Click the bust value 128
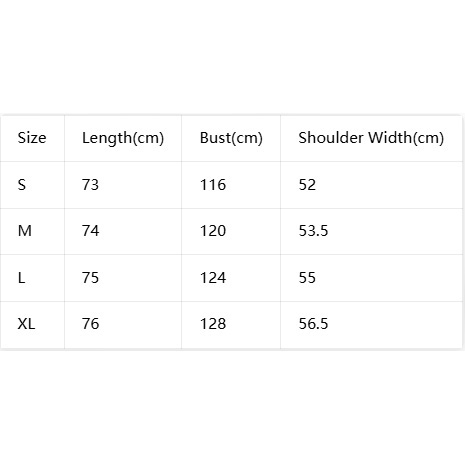This screenshot has width=465, height=465. pos(213,324)
